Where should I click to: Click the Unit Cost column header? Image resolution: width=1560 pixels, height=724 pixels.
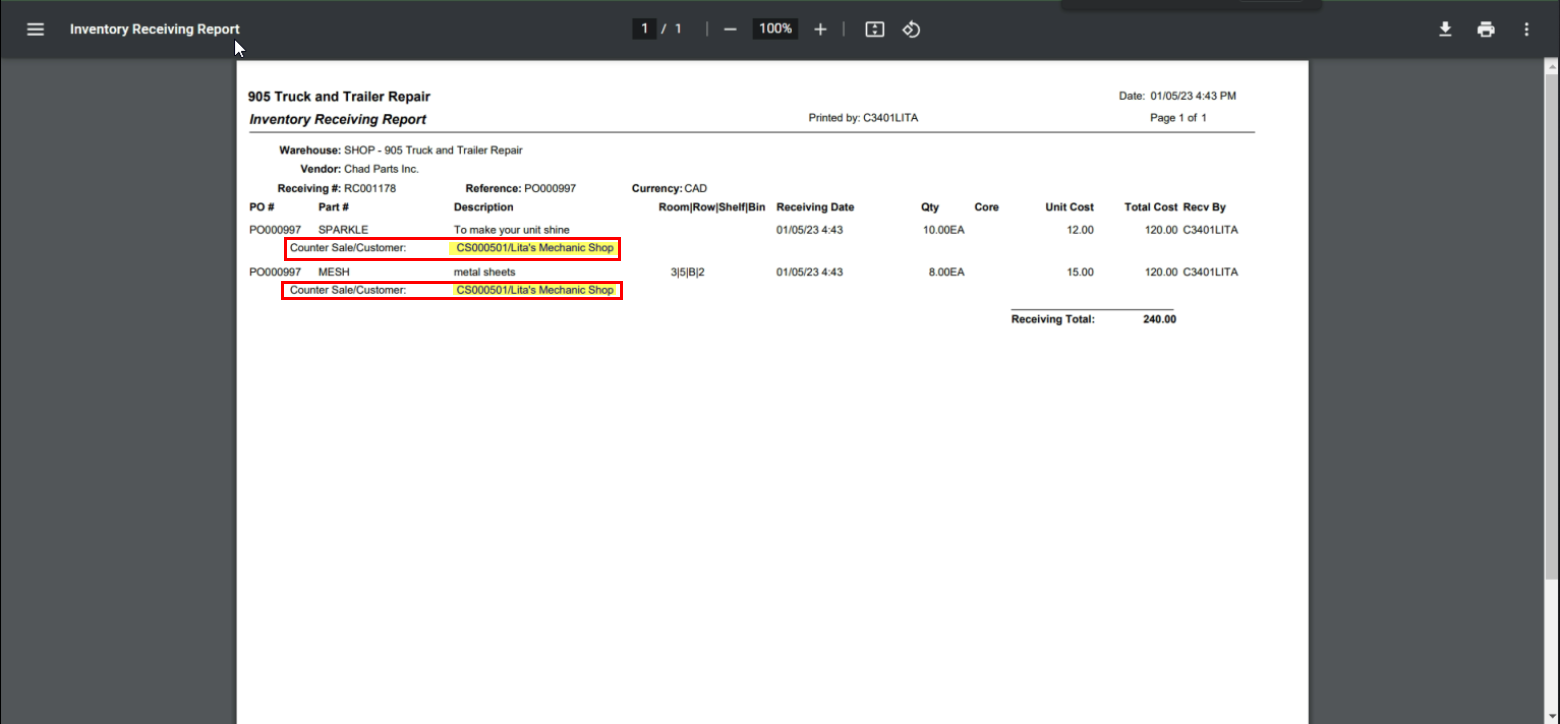(1070, 207)
